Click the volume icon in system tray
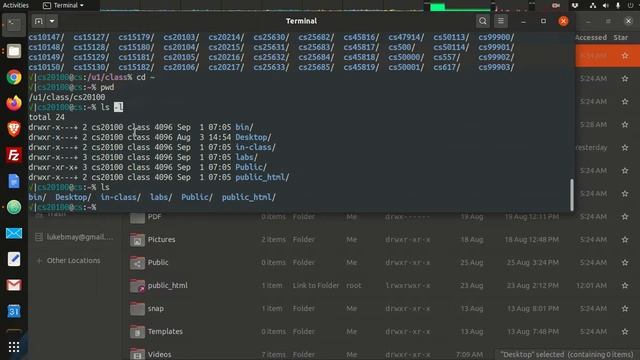640x360 pixels. (606, 5)
